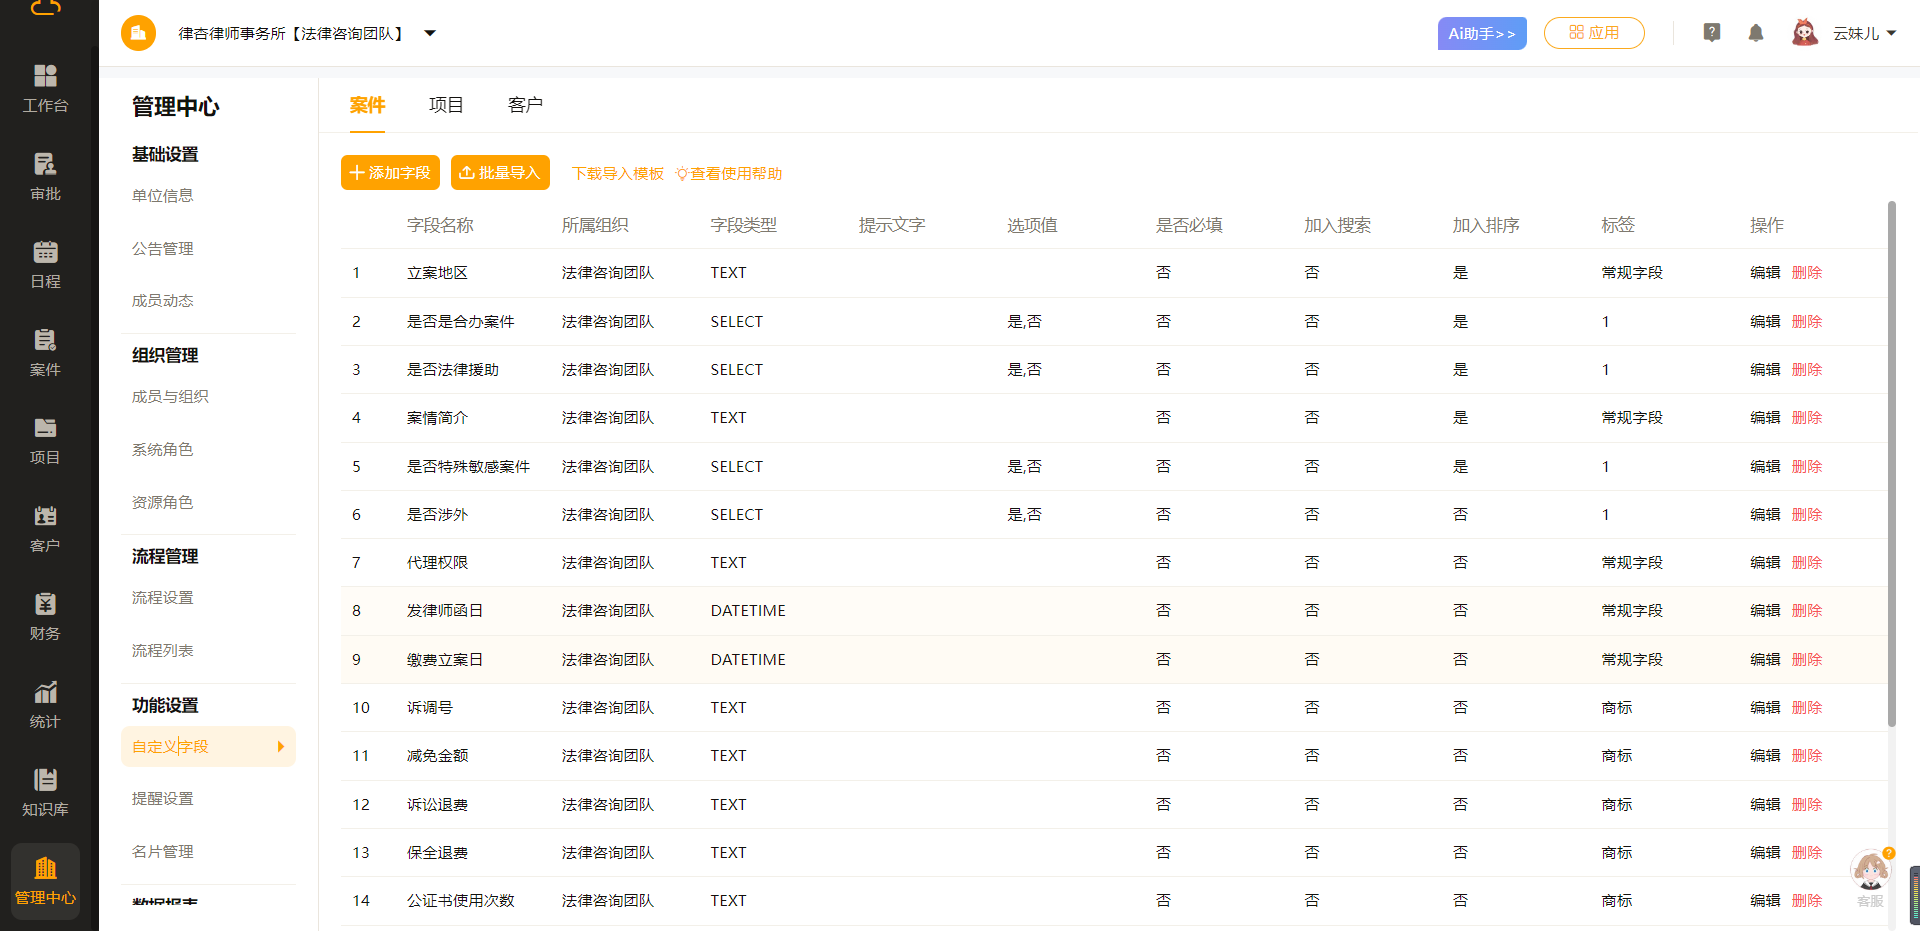Click the vertical table scrollbar

(1891, 460)
